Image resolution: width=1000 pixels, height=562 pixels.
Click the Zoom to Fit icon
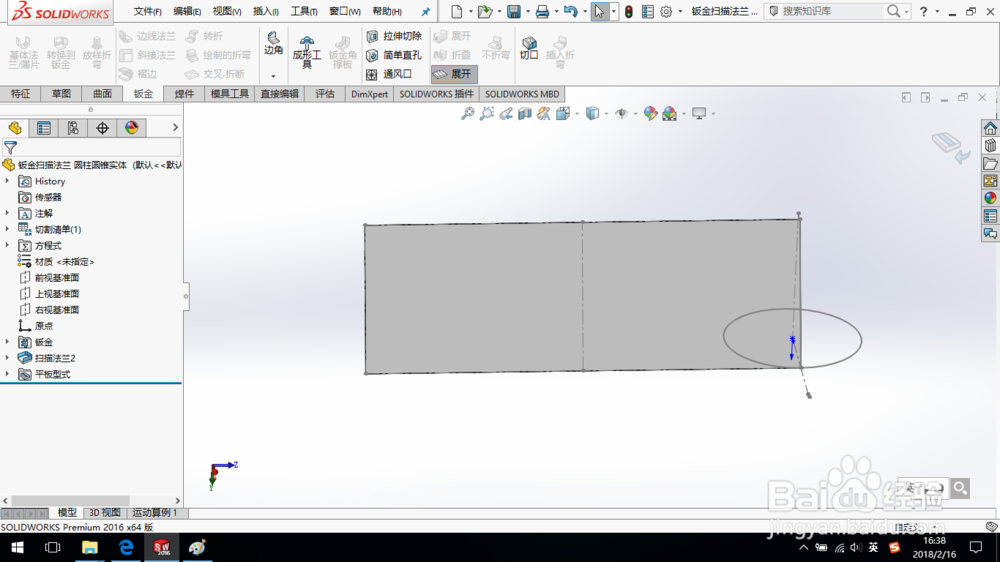tap(467, 114)
